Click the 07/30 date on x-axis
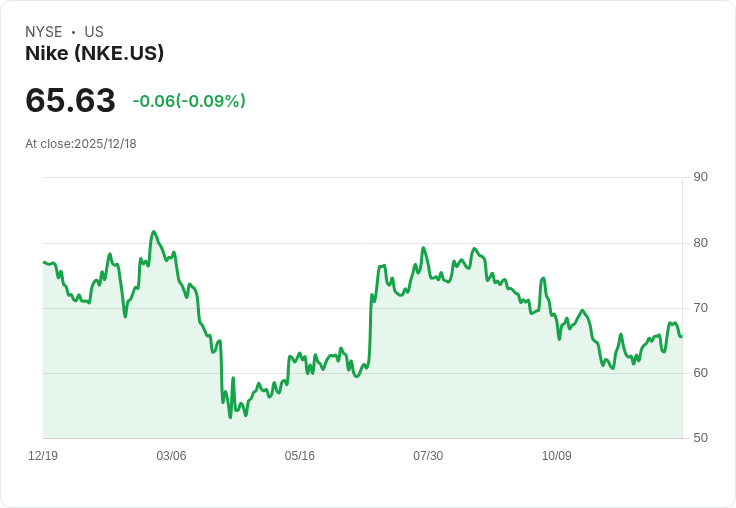This screenshot has height=508, width=736. 428,456
